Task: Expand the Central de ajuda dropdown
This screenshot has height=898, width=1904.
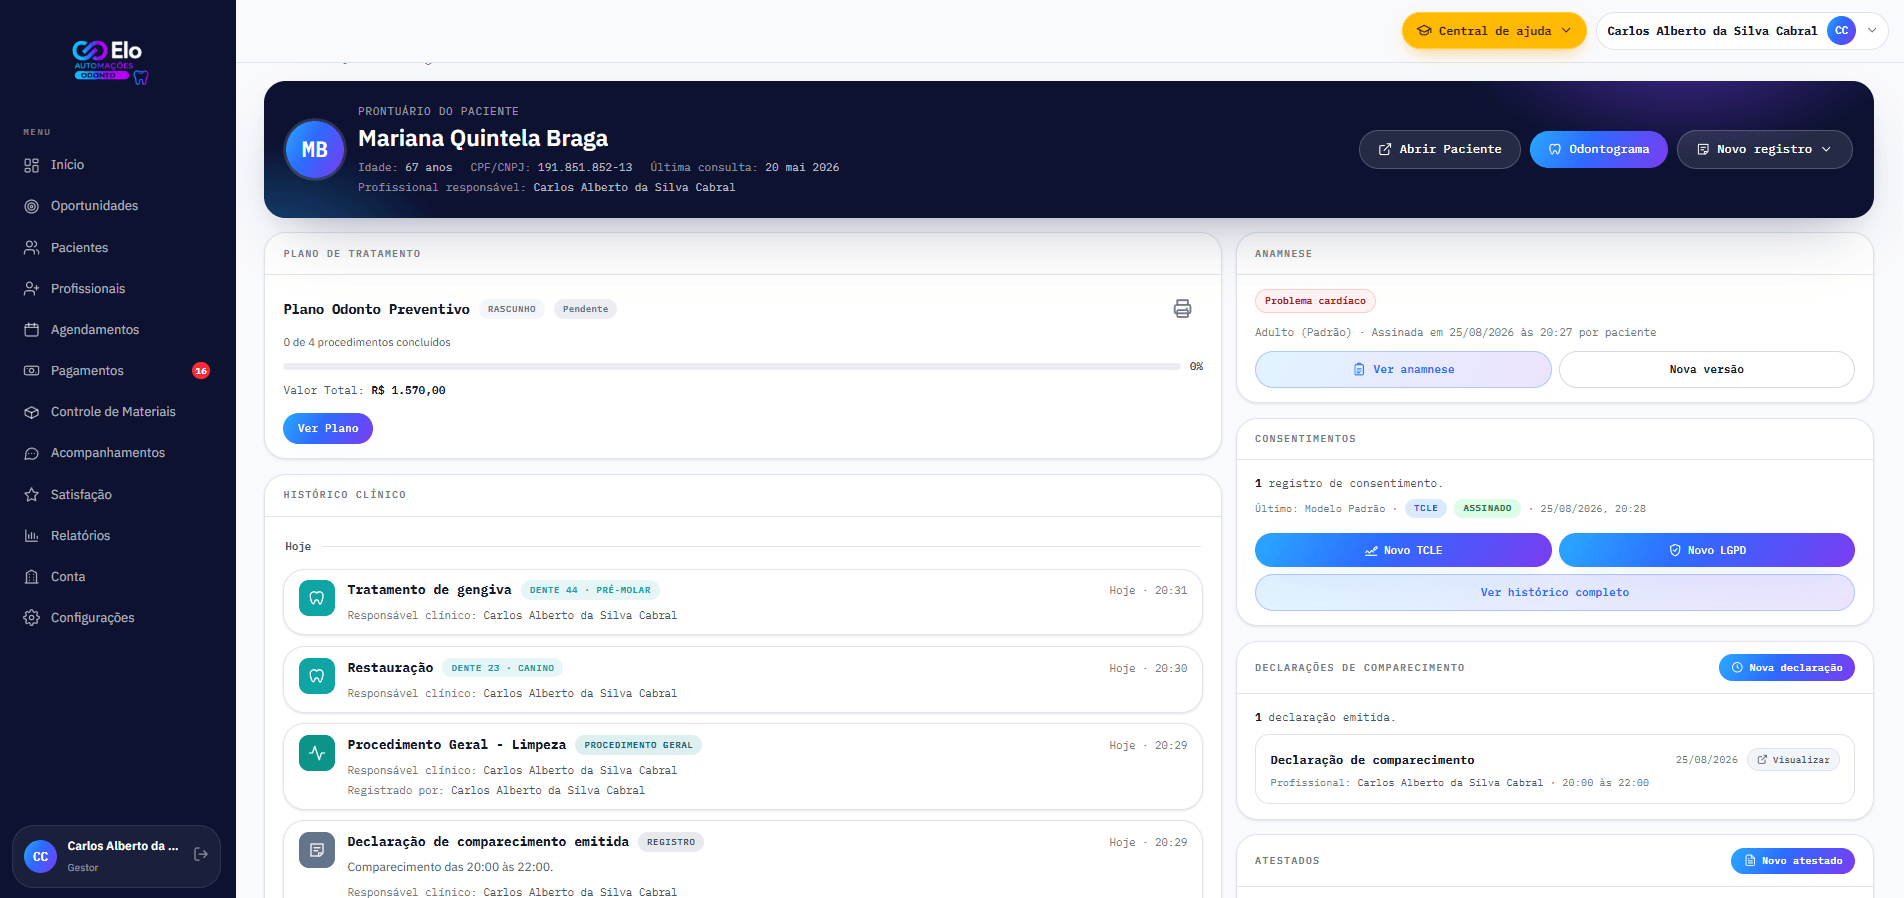Action: [x=1494, y=31]
